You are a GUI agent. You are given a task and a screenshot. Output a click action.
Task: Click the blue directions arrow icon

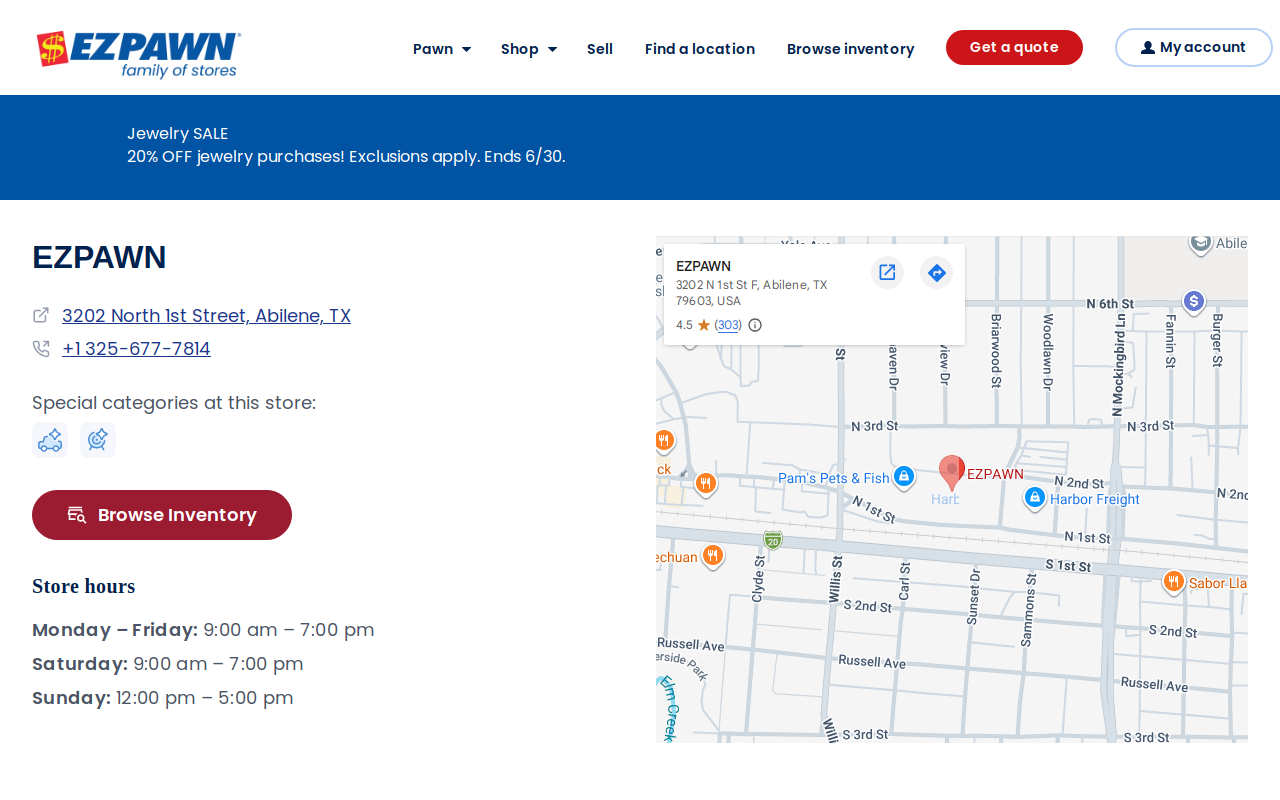point(936,272)
